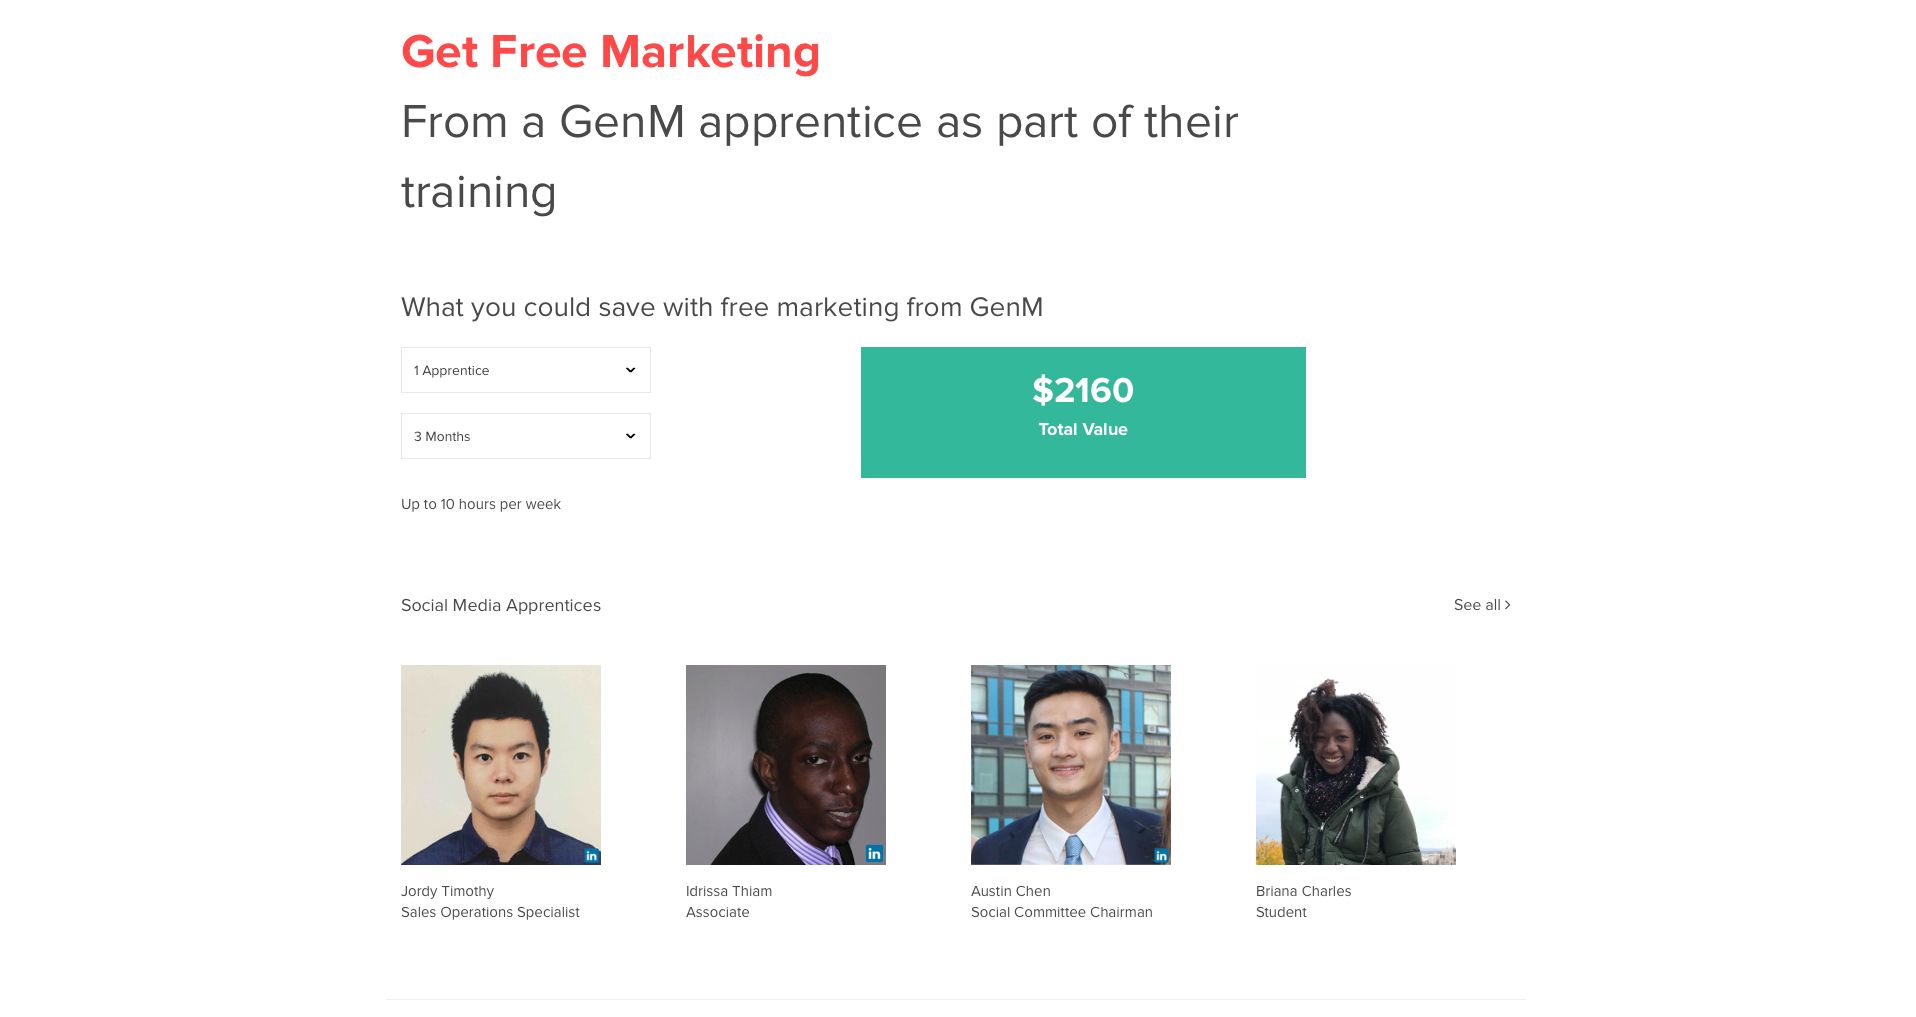Click the Idrissa Thiam name link
The width and height of the screenshot is (1916, 1017).
point(729,891)
